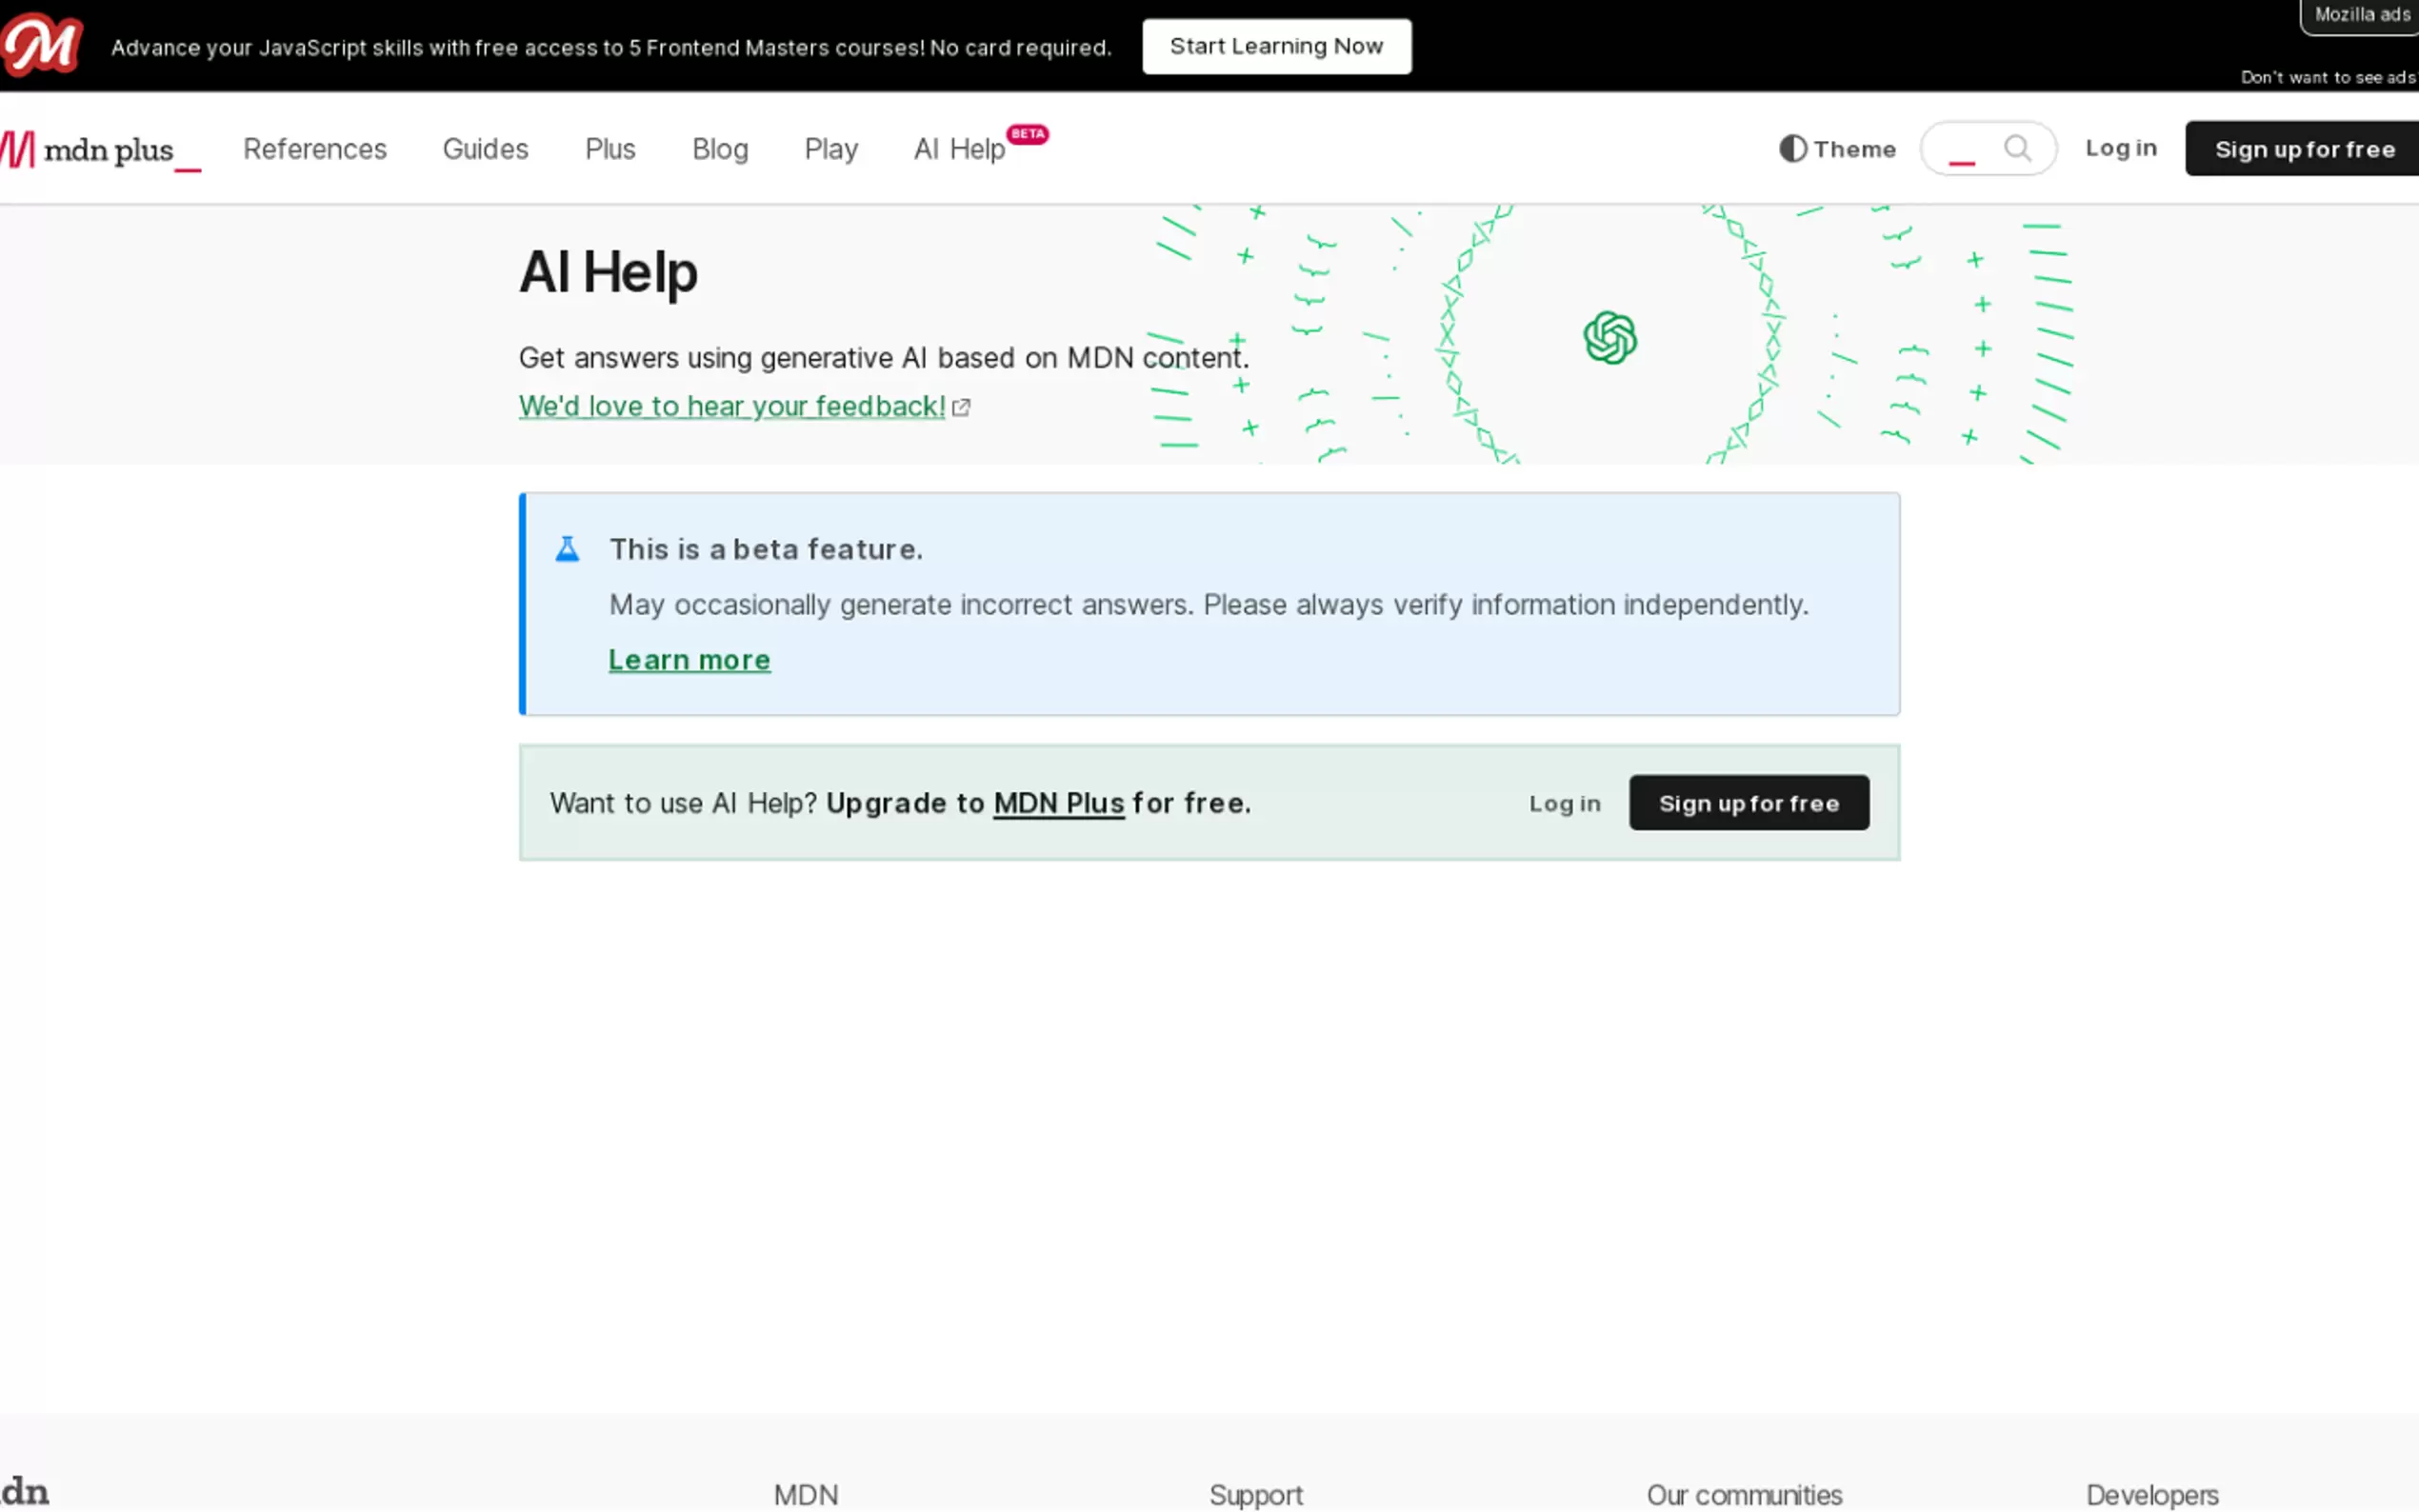Click the Start Learning Now button
The image size is (2419, 1512).
coord(1277,46)
